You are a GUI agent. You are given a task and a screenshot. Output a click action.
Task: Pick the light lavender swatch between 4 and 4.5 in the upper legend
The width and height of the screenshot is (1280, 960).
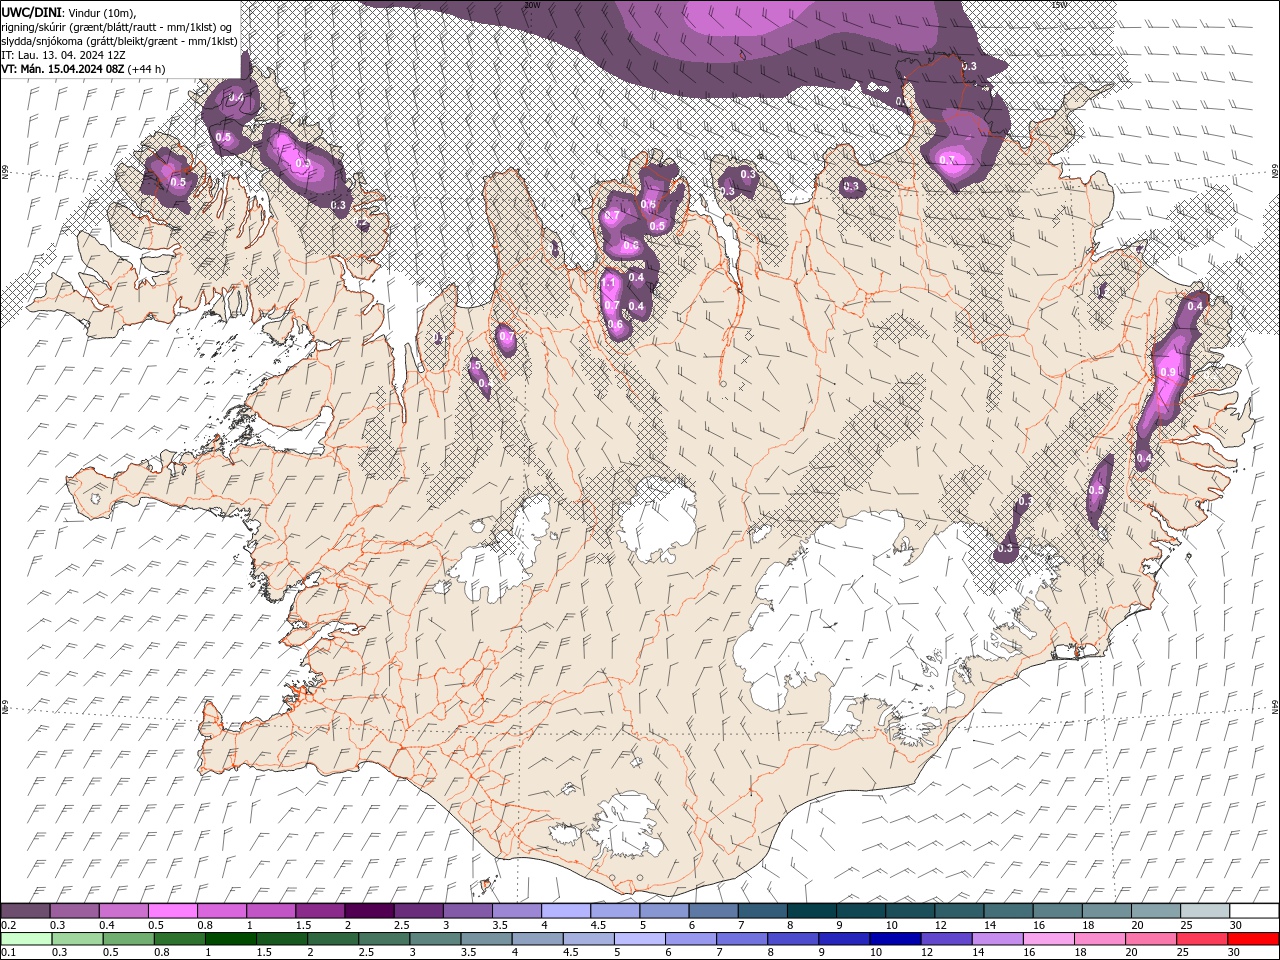566,911
